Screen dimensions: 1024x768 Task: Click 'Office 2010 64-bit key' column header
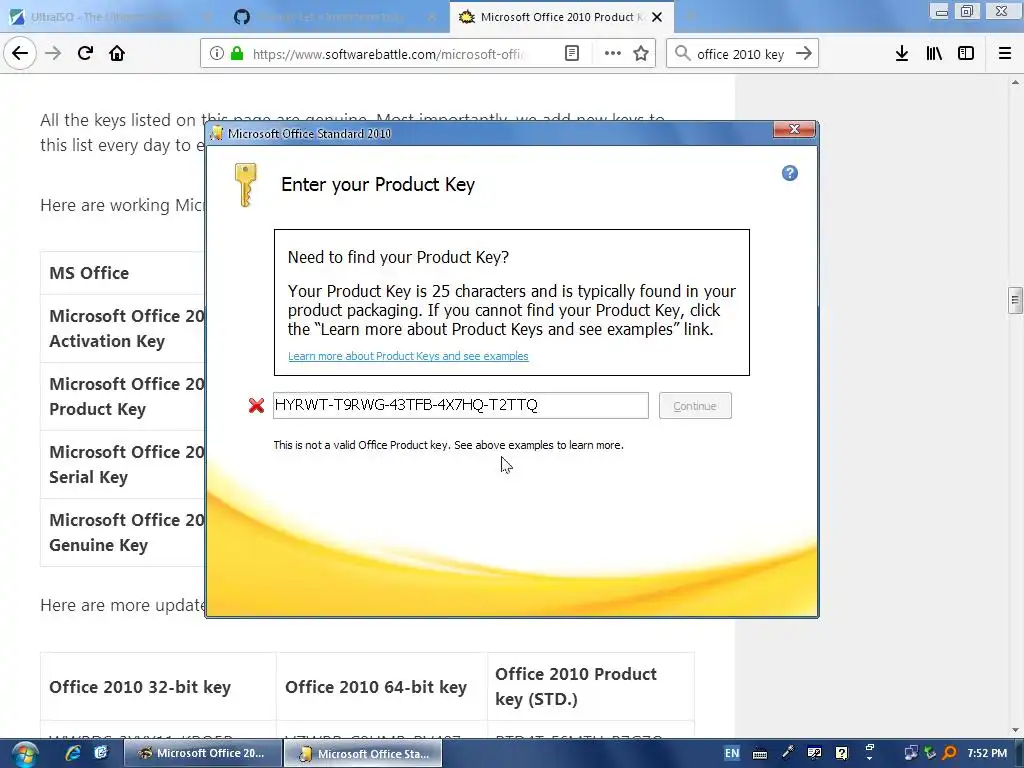click(381, 687)
